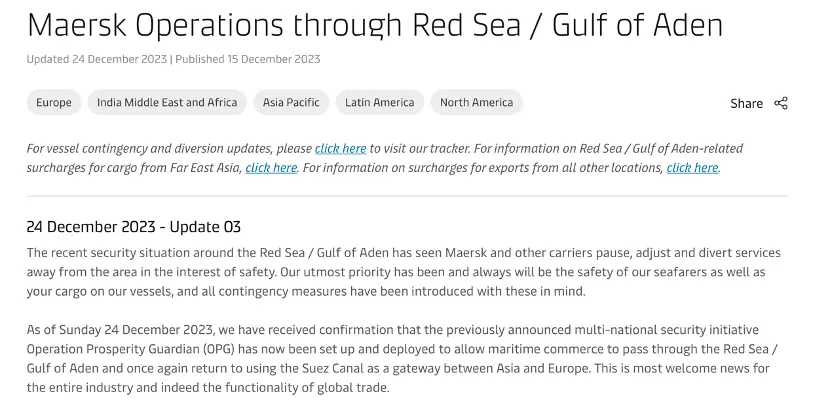Image resolution: width=830 pixels, height=400 pixels.
Task: Open click here link for Far East Asia surcharges
Action: point(271,168)
